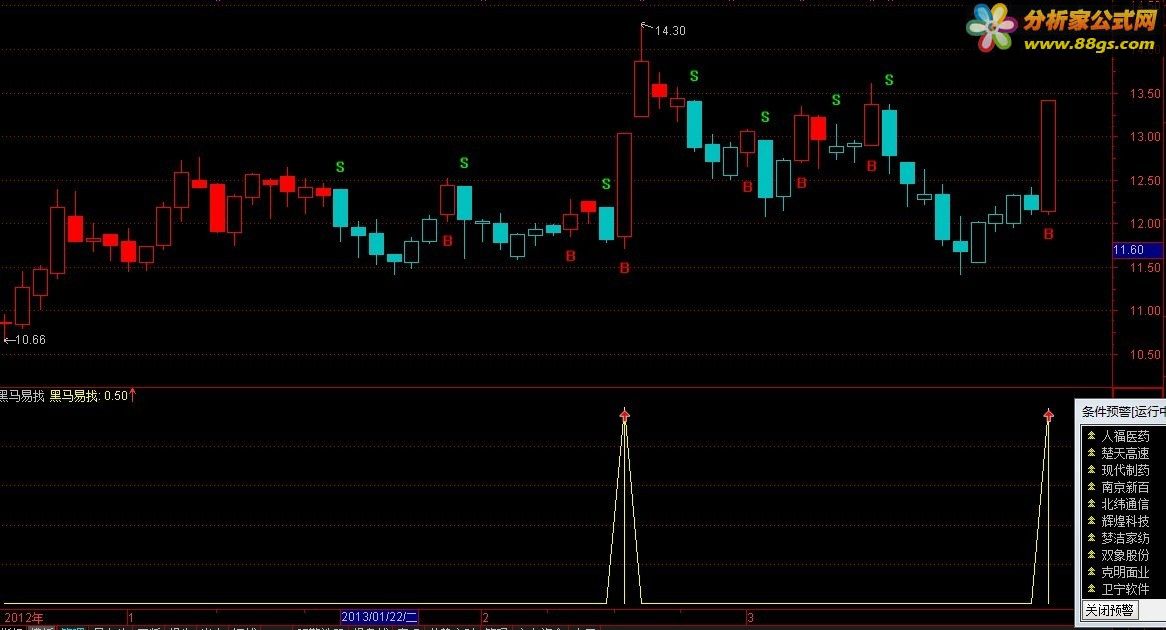Select 北纬通信 in the alert list
The image size is (1166, 630).
tap(1124, 504)
